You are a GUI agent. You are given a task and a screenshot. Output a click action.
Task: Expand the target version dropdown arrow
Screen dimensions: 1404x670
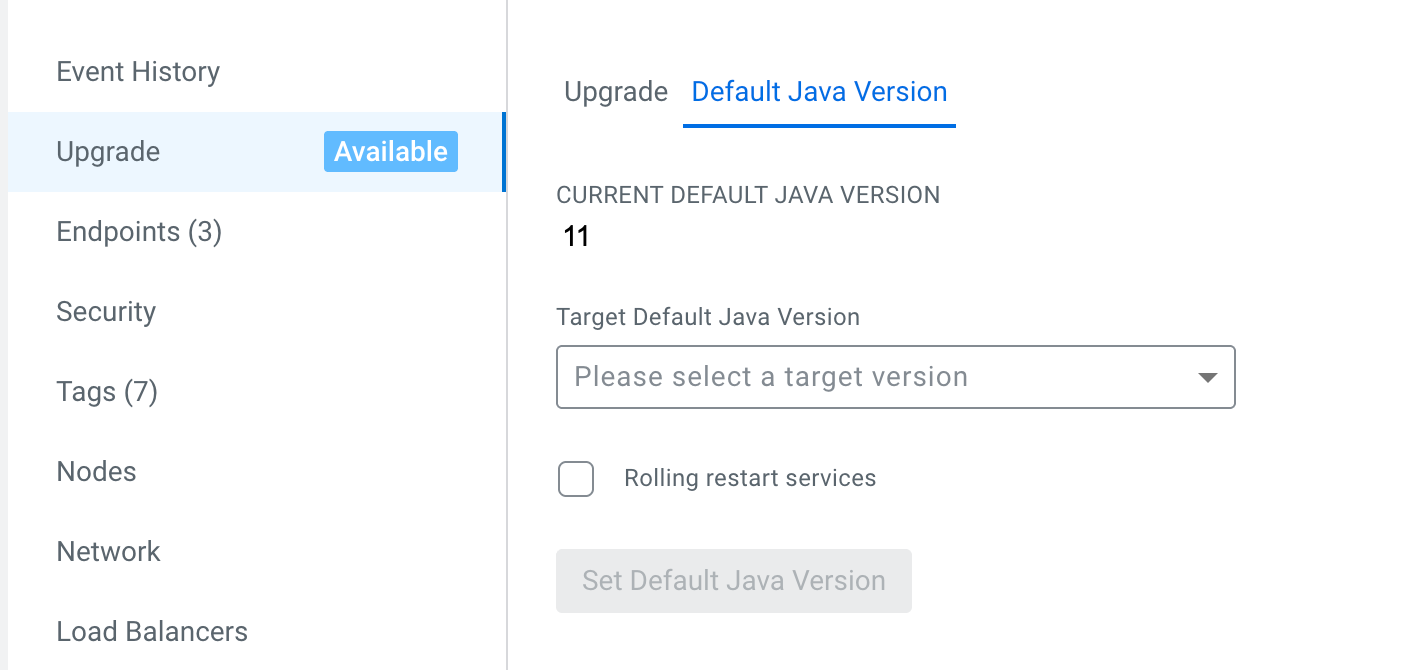pyautogui.click(x=1207, y=378)
